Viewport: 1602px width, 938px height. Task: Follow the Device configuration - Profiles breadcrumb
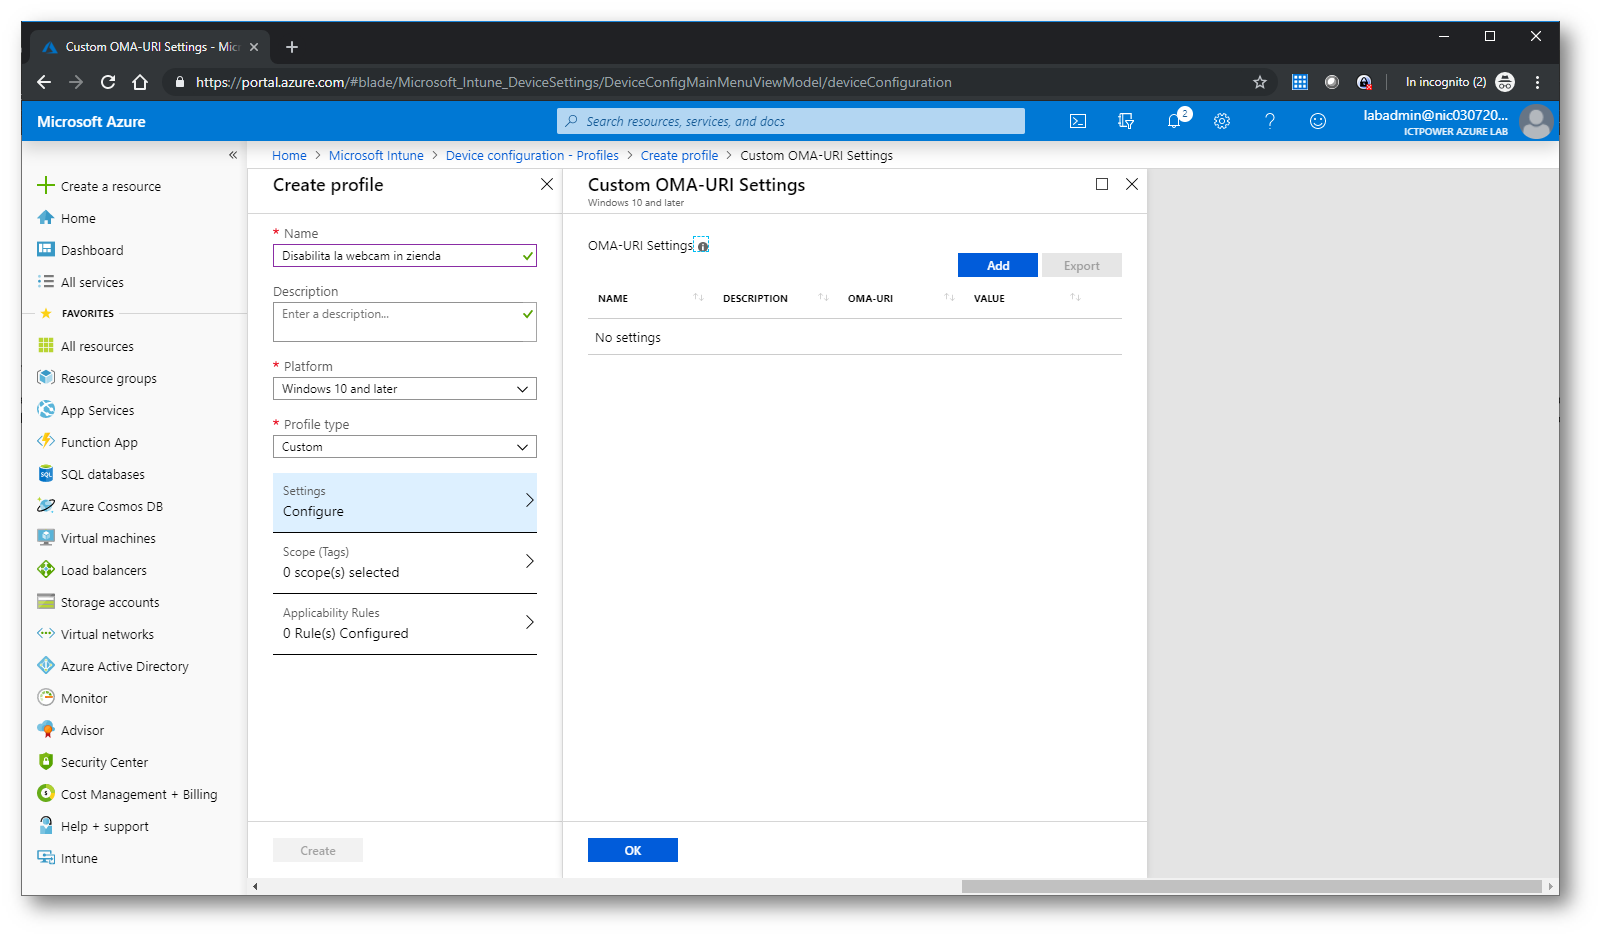point(532,155)
